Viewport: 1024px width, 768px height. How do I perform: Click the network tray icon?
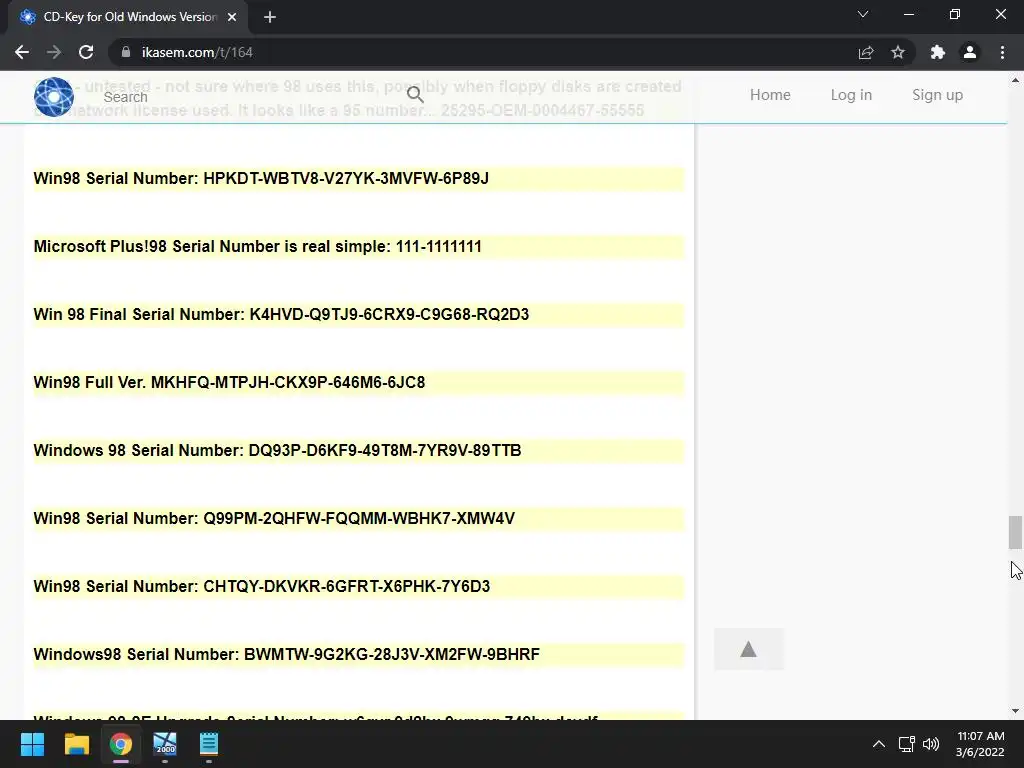pos(906,744)
